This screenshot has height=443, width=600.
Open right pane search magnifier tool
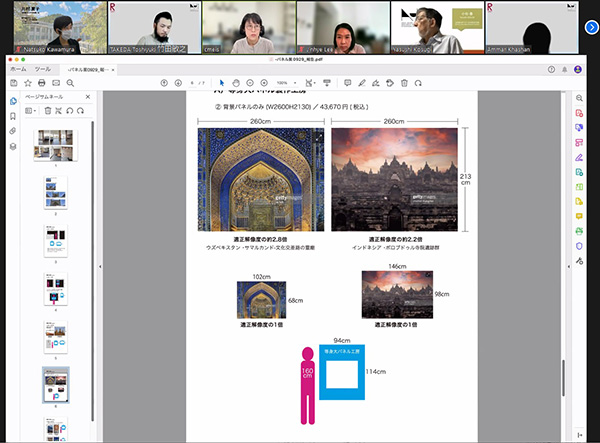[579, 98]
